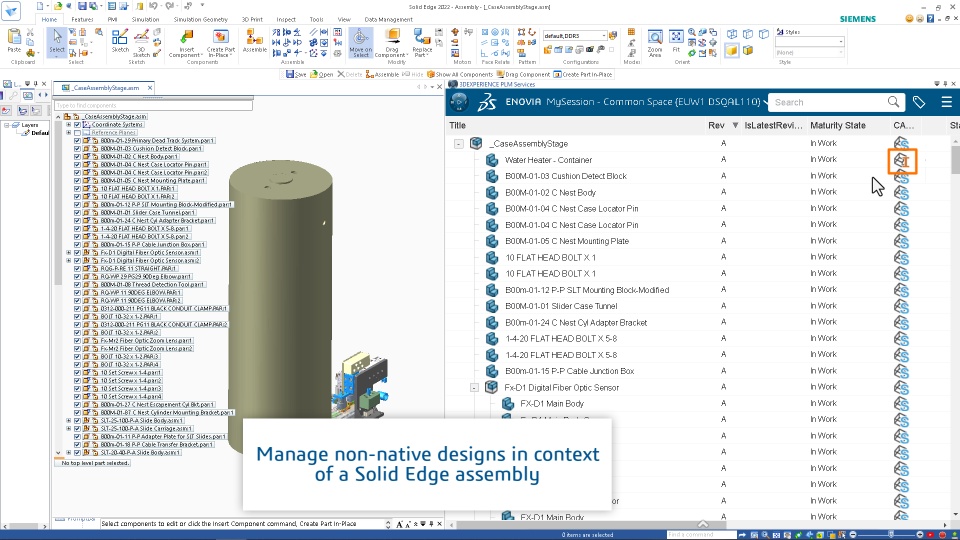Expand Coordinate Systems node in Pathfinder
This screenshot has width=960, height=540.
pyautogui.click(x=69, y=124)
